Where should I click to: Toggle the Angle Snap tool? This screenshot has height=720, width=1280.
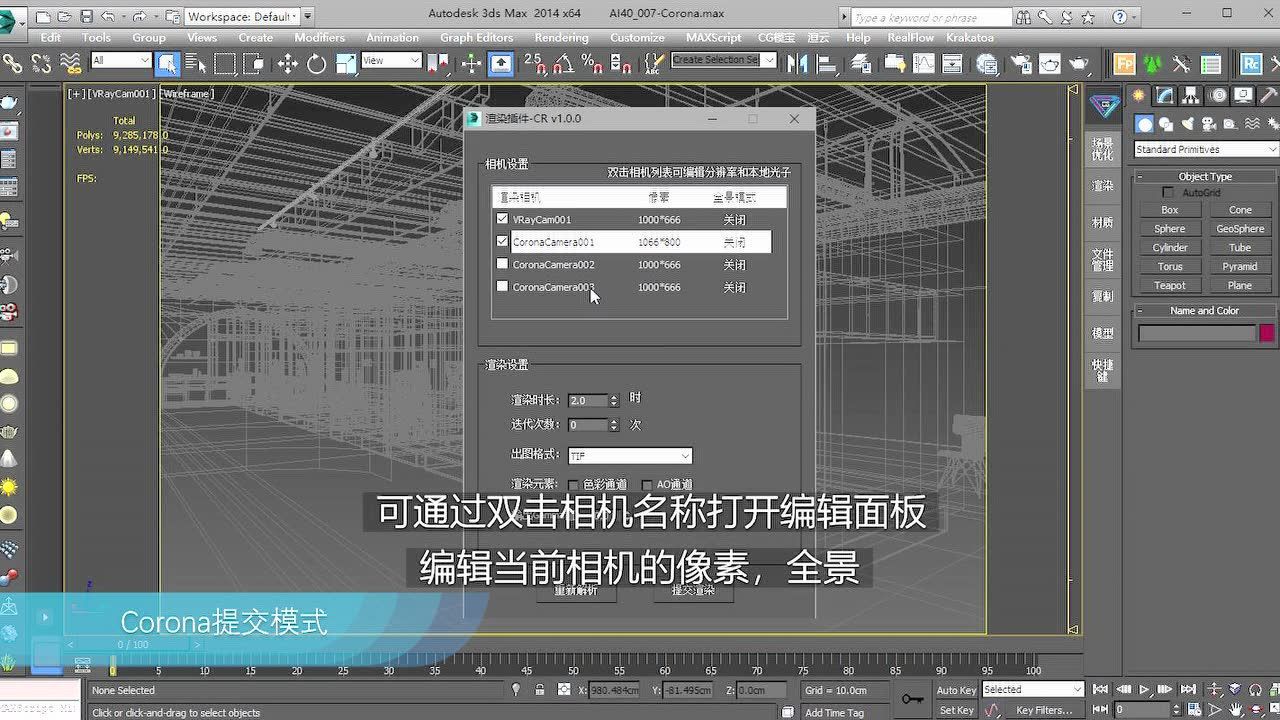563,64
